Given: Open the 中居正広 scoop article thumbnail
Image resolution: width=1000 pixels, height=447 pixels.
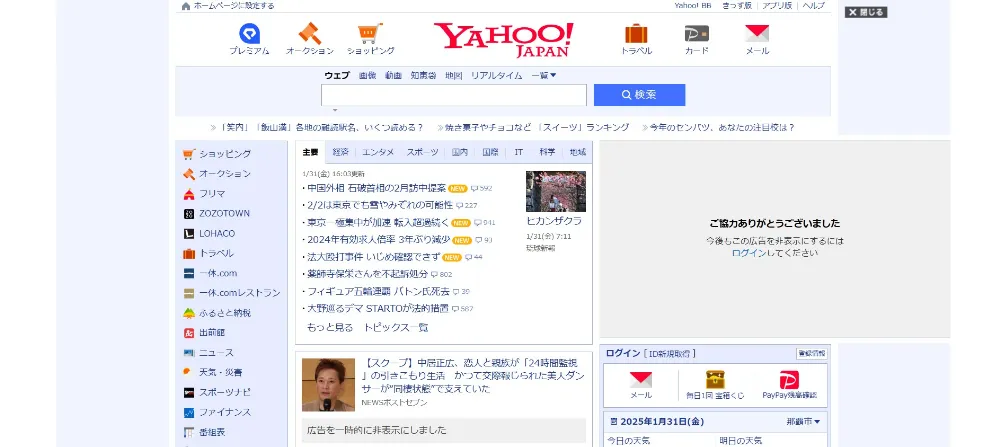Looking at the screenshot, I should click(x=328, y=385).
